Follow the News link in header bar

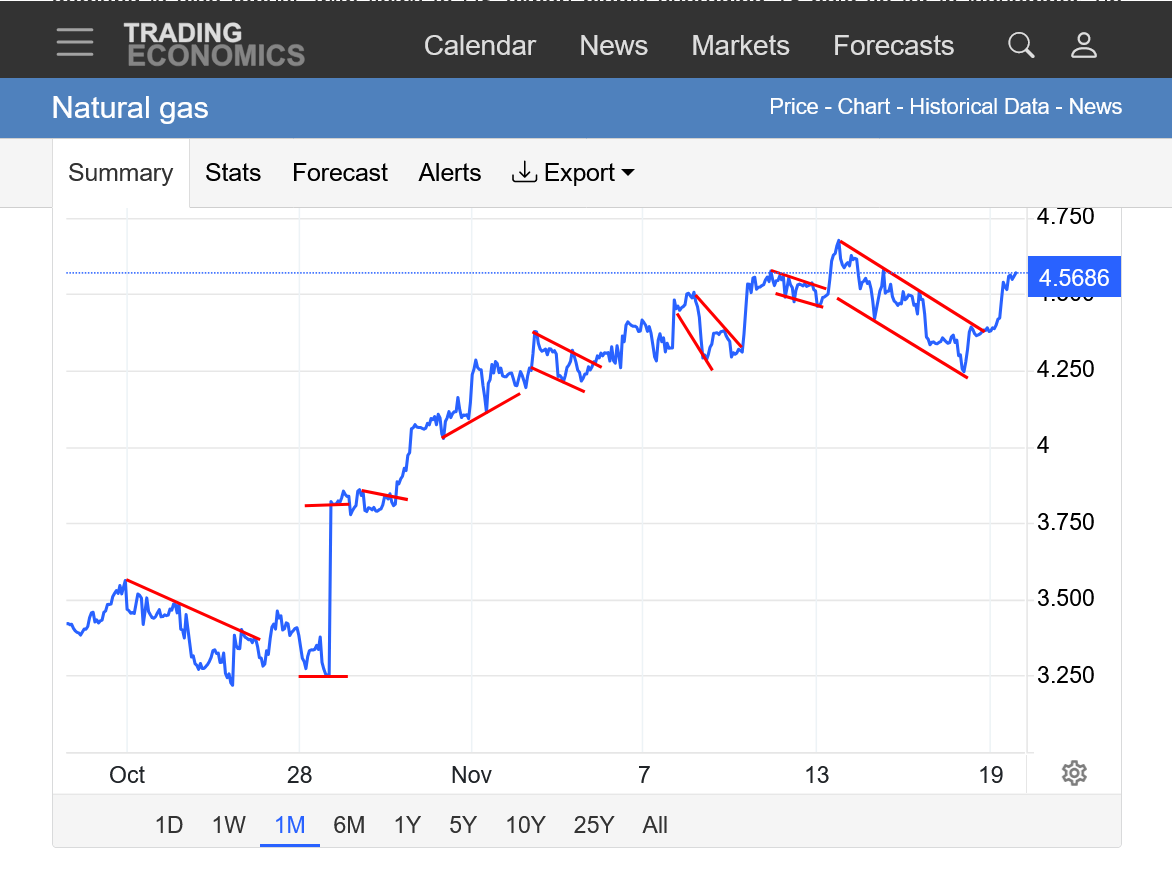tap(1095, 107)
